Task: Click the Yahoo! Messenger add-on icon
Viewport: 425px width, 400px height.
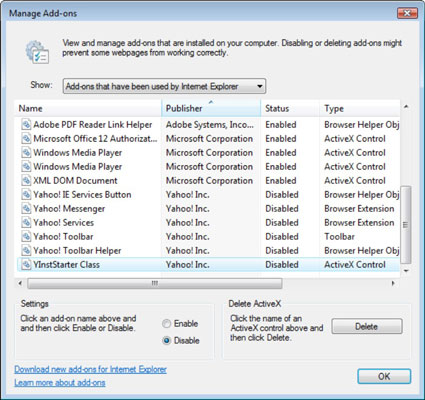Action: (x=26, y=209)
